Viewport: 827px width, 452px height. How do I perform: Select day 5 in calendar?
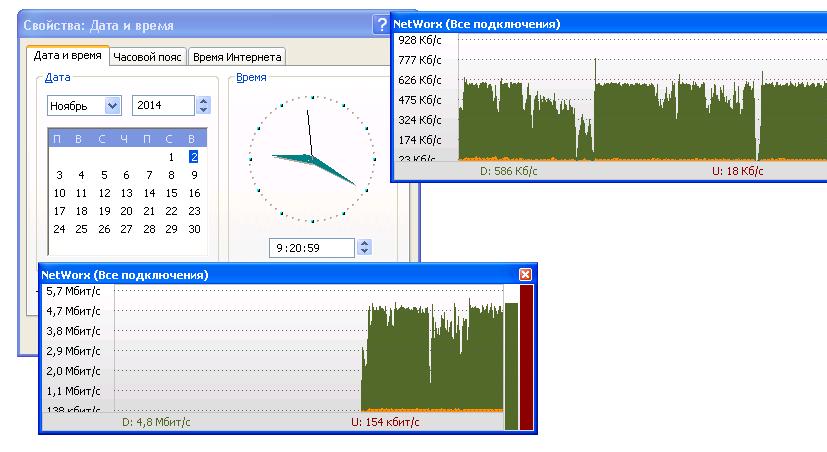pos(104,175)
